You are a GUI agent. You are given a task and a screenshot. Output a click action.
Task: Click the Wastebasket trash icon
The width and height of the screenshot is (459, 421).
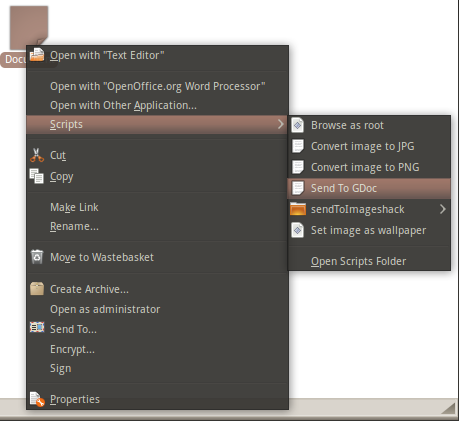(37, 257)
